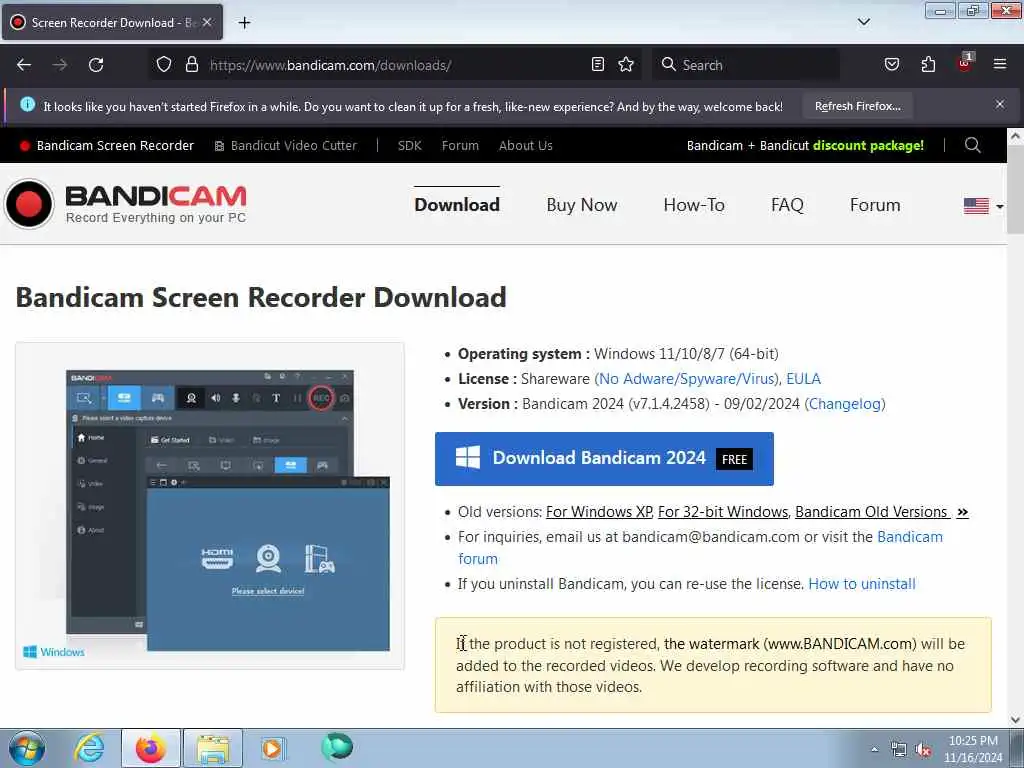Save page to Pocket icon
The height and width of the screenshot is (768, 1024).
pyautogui.click(x=892, y=65)
